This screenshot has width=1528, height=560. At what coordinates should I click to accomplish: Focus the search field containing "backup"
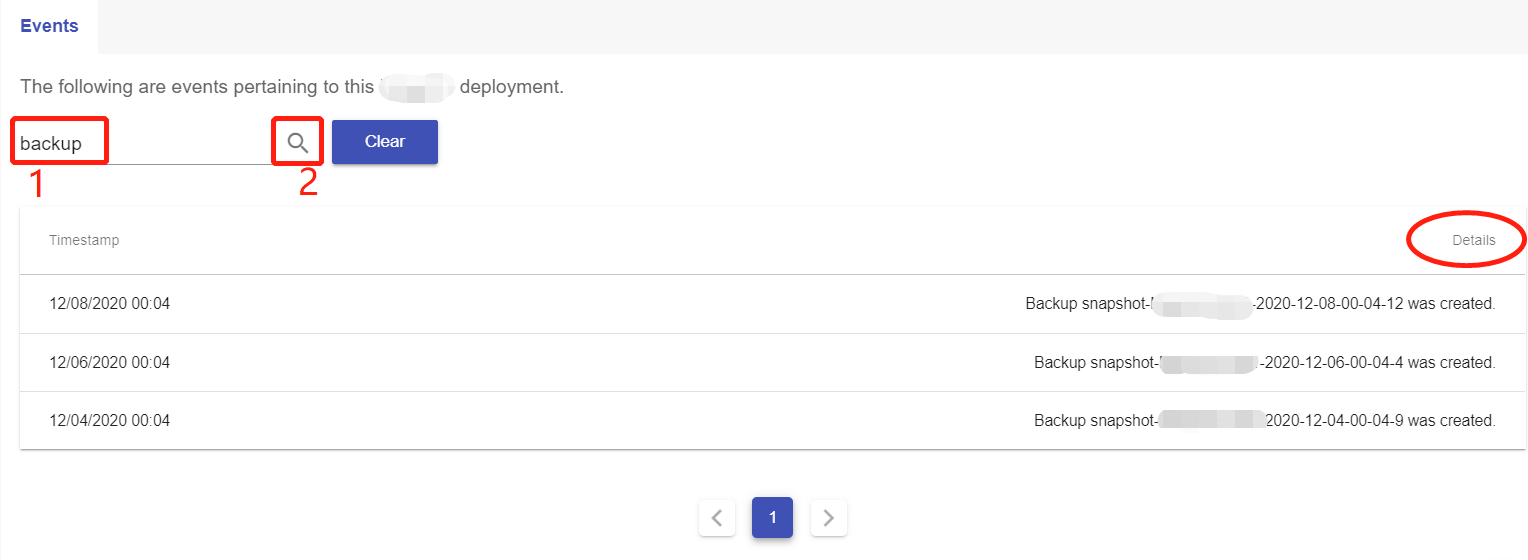140,143
